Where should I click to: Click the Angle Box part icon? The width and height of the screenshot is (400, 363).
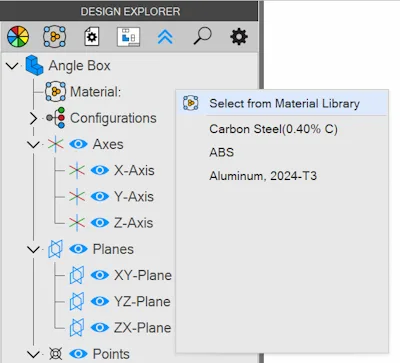34,65
